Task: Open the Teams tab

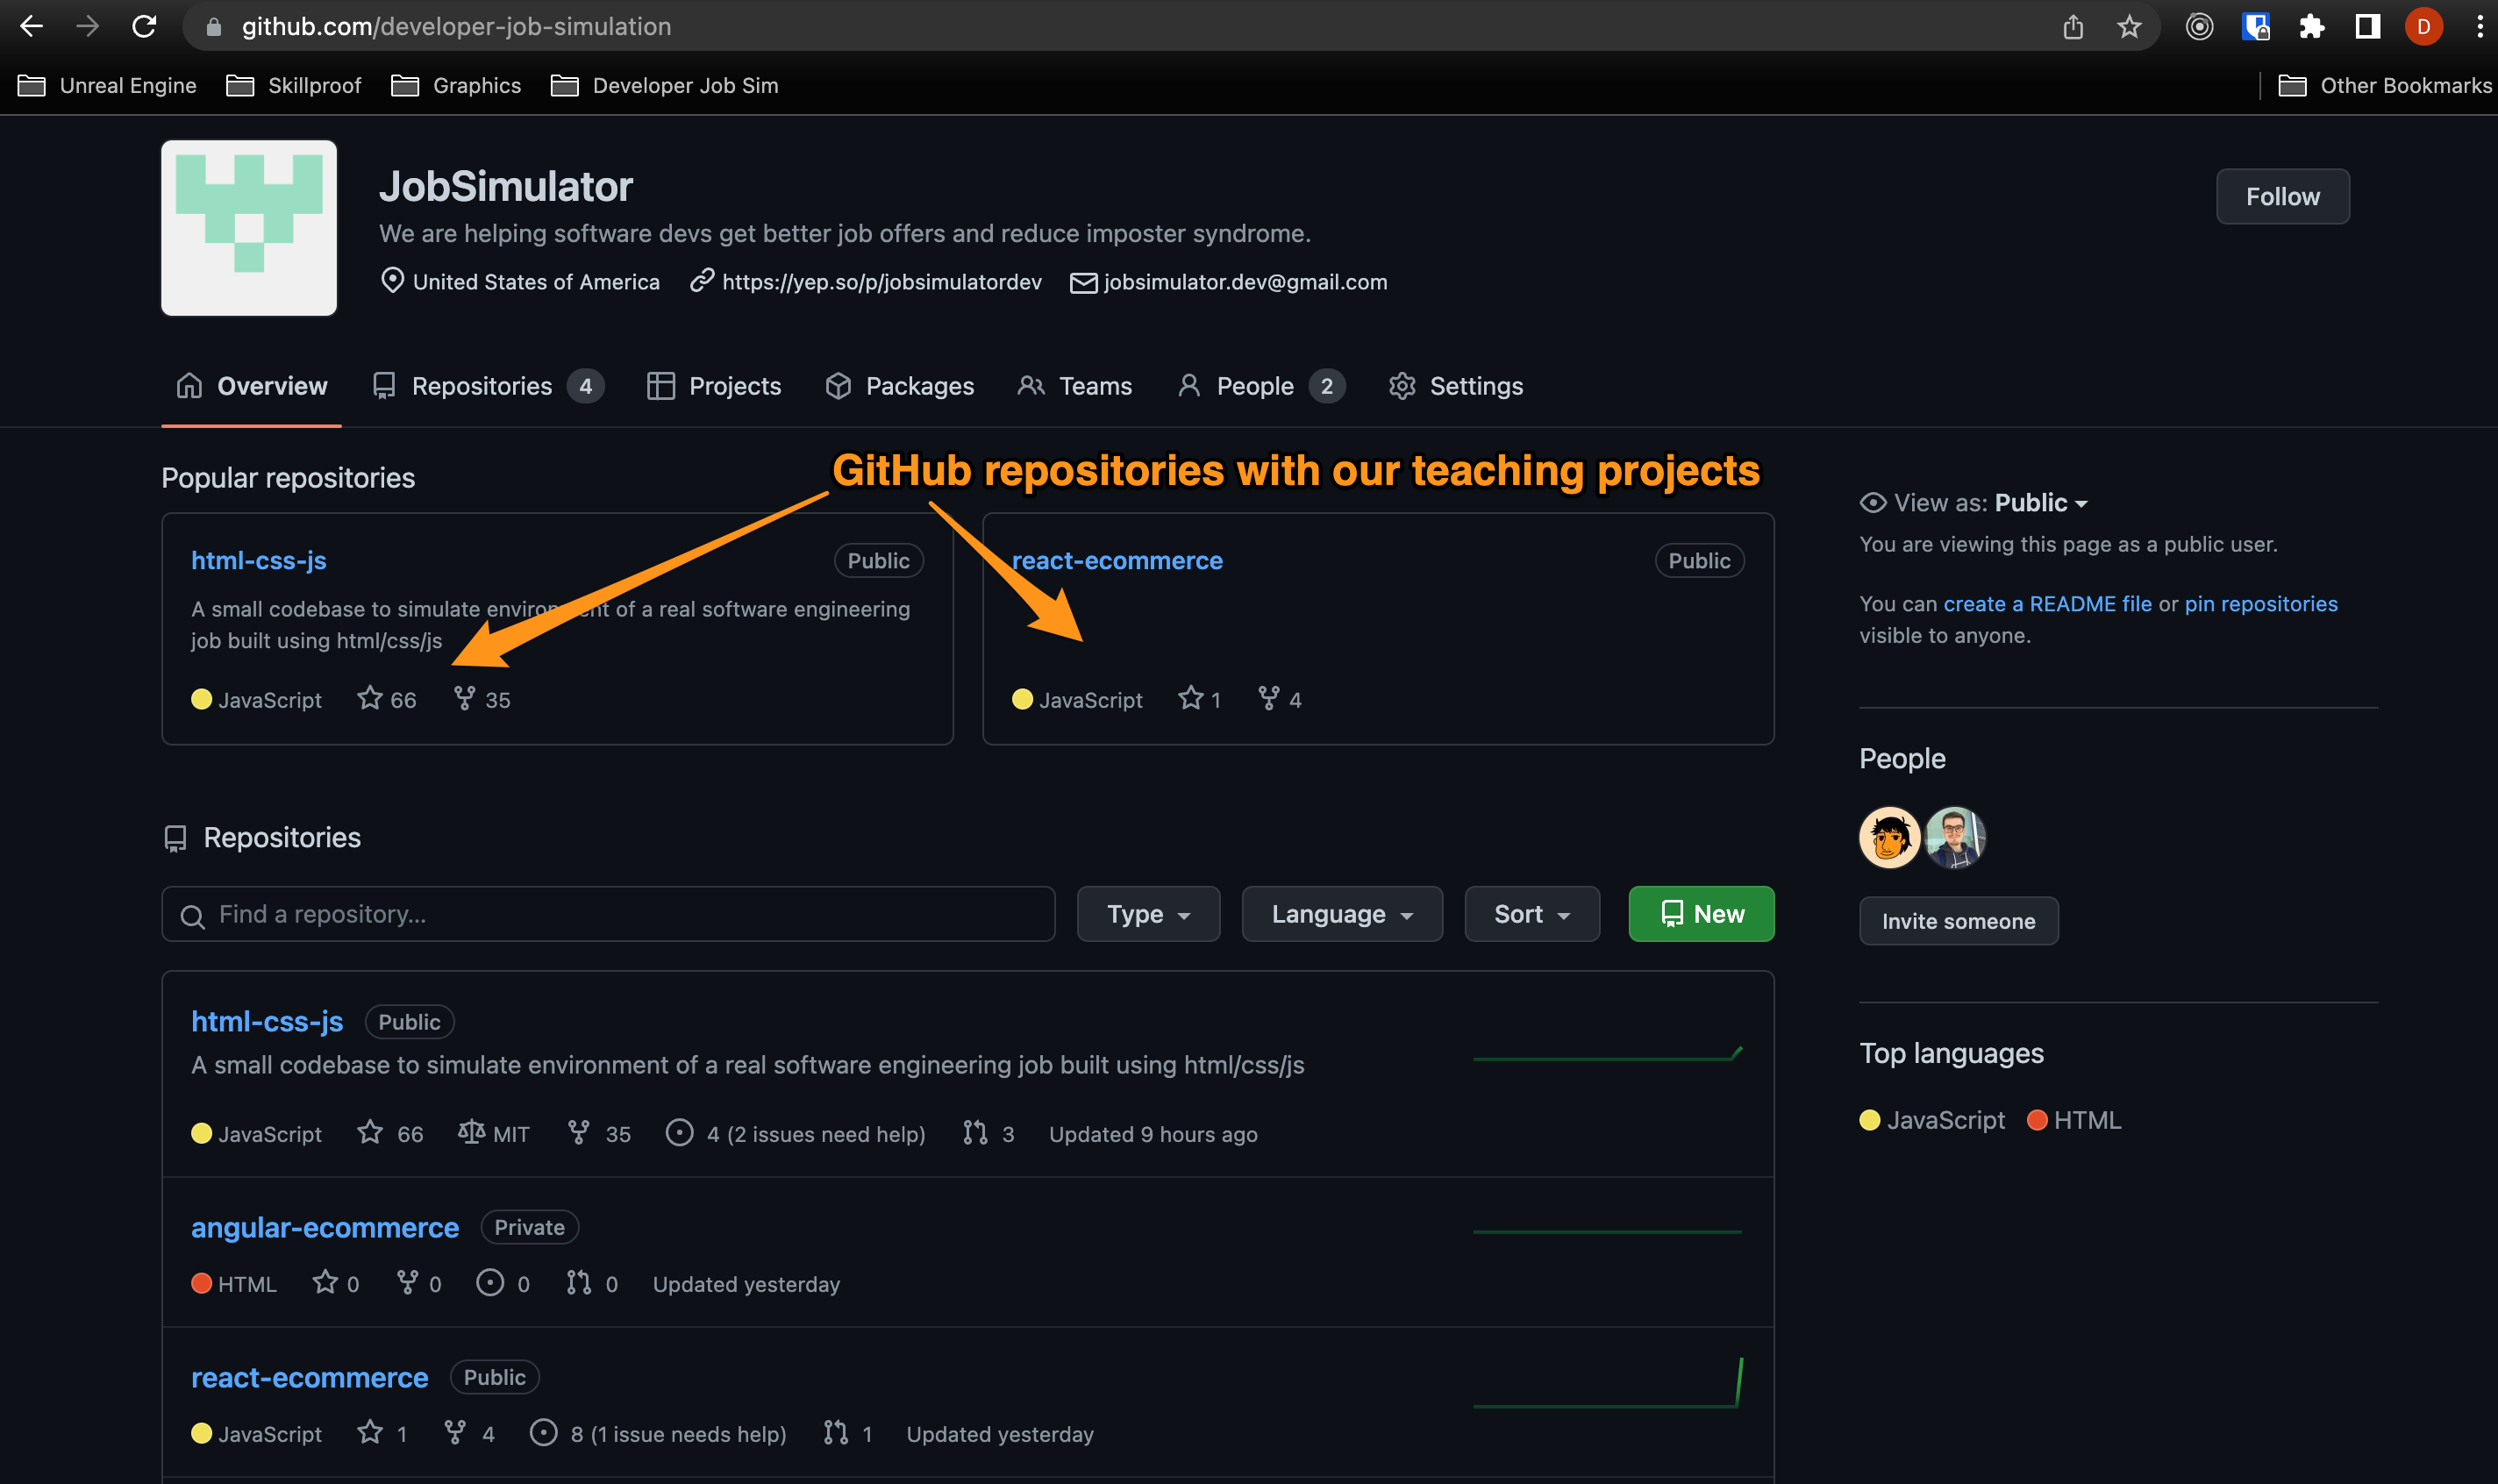Action: [1075, 386]
